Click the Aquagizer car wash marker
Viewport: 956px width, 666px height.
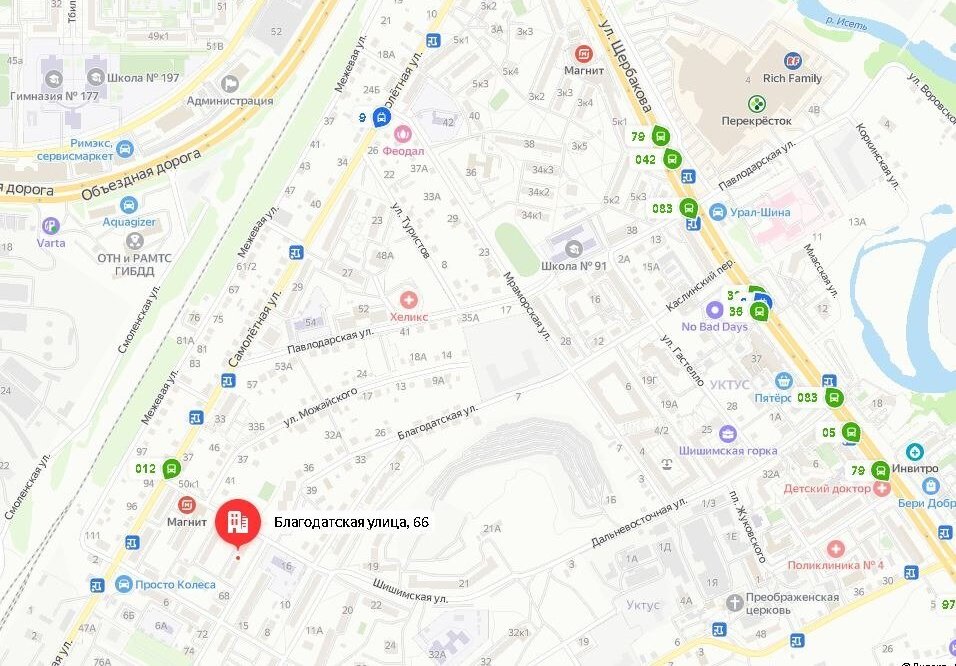[x=129, y=205]
